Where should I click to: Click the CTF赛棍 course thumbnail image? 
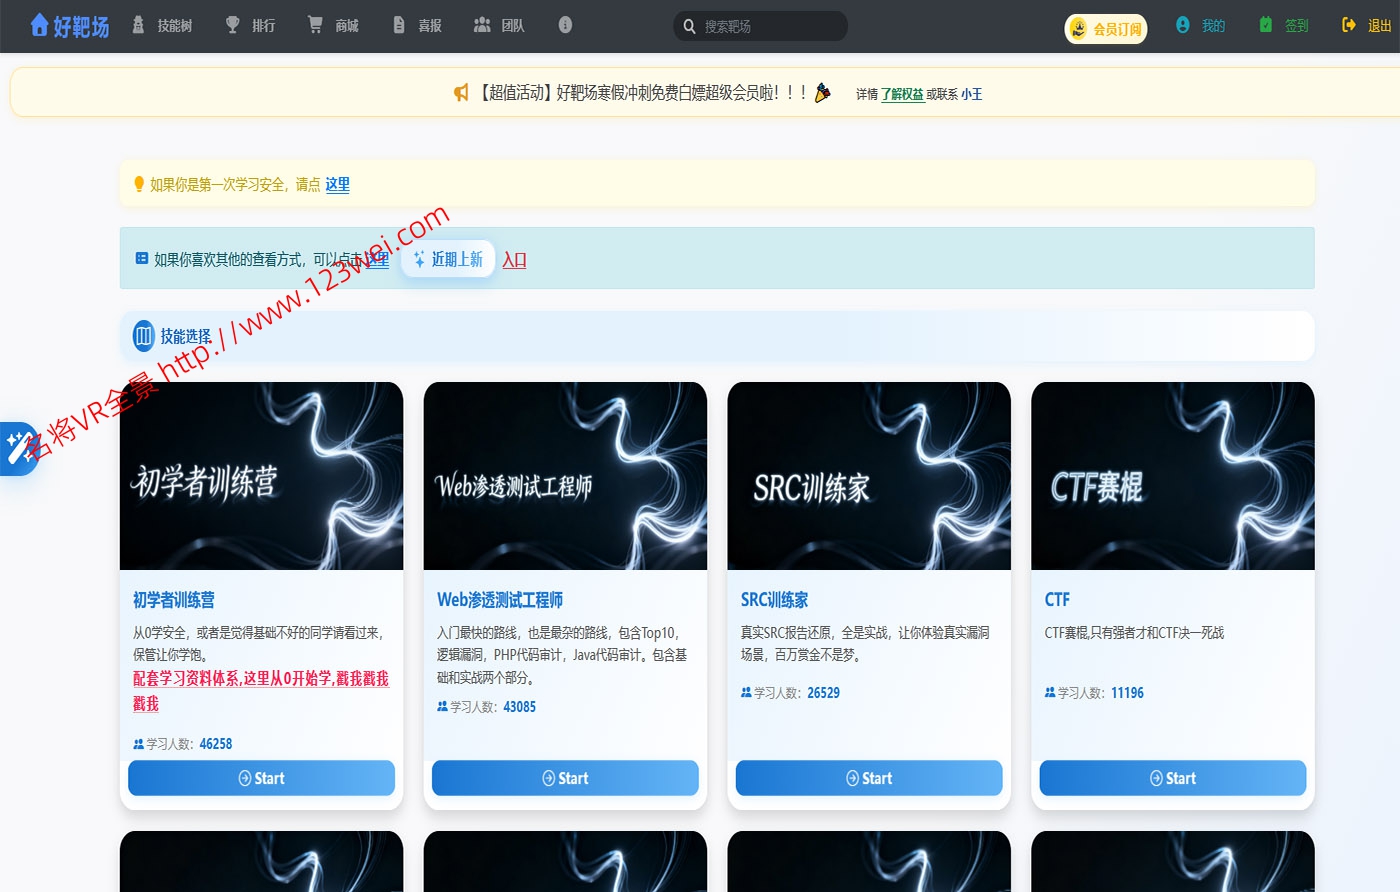click(x=1172, y=475)
